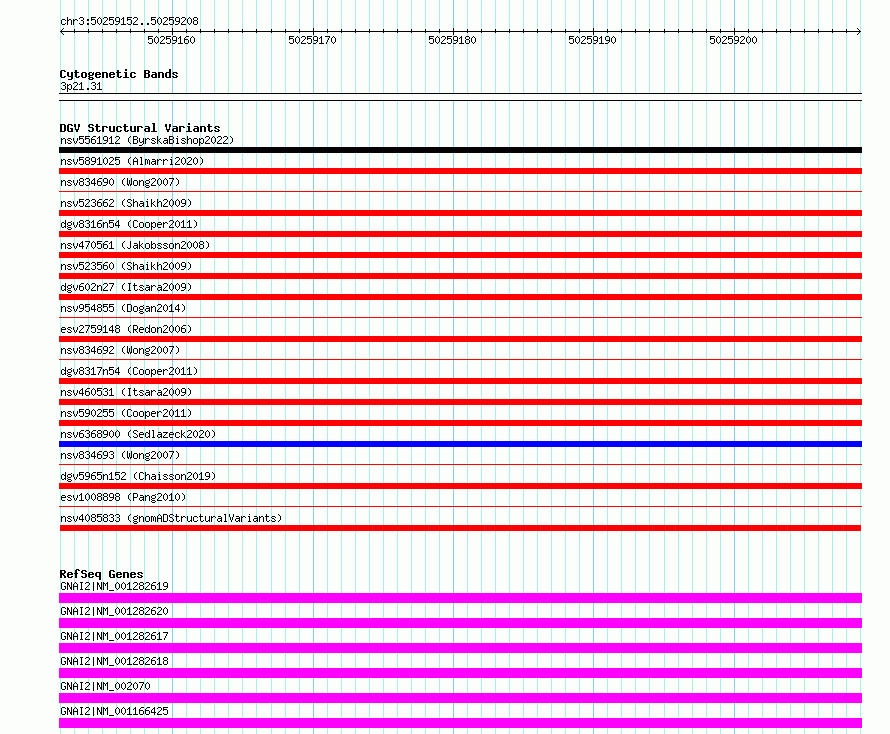890x734 pixels.
Task: Open transcript GNAI2|NM_001282617 label
Action: (x=114, y=636)
